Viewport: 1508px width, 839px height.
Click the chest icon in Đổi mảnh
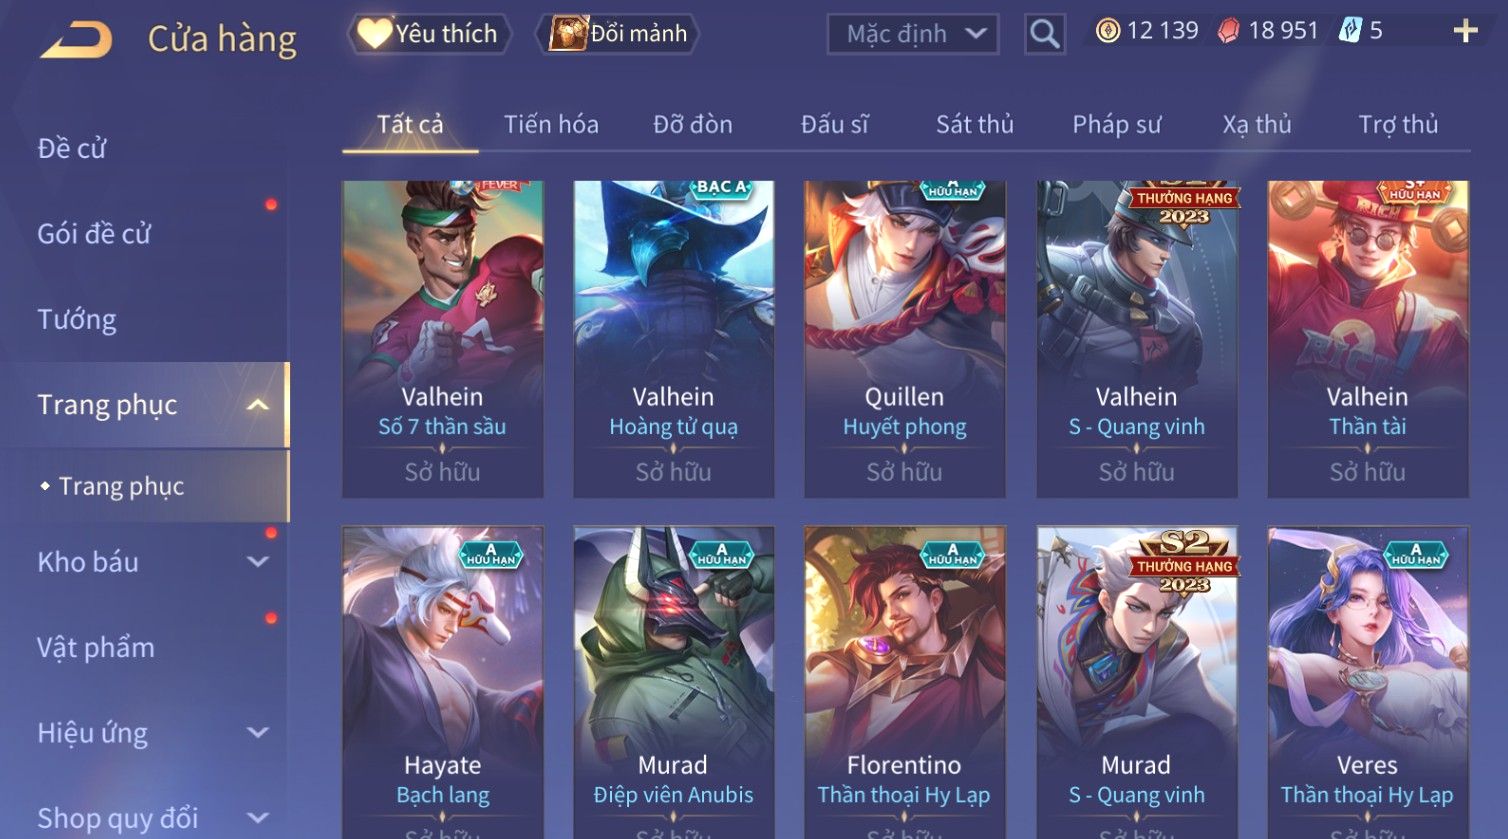[567, 34]
